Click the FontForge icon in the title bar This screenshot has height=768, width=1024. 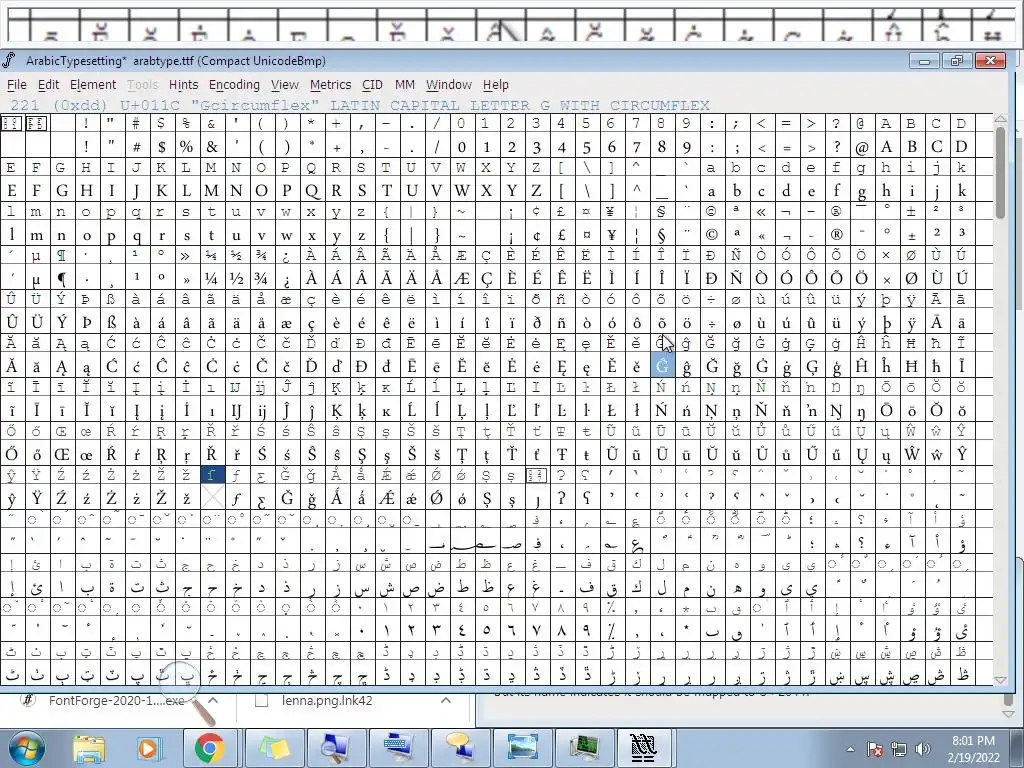10,61
